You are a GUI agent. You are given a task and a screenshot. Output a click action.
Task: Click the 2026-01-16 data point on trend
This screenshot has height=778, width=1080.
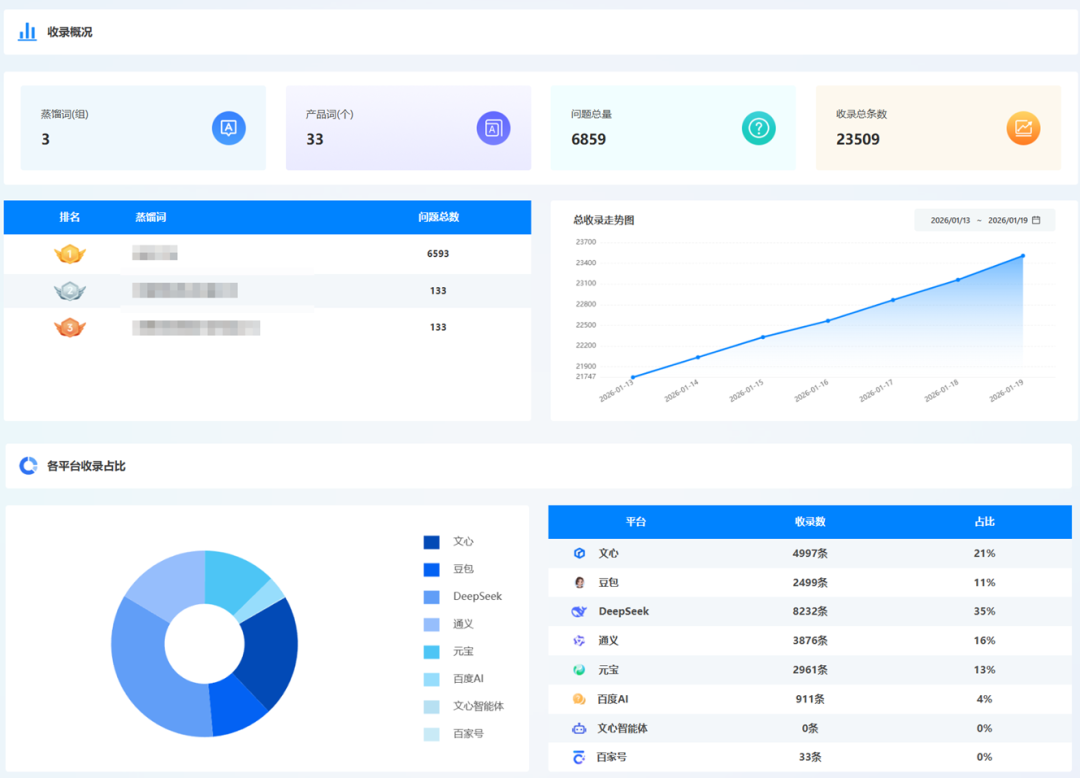click(x=828, y=321)
